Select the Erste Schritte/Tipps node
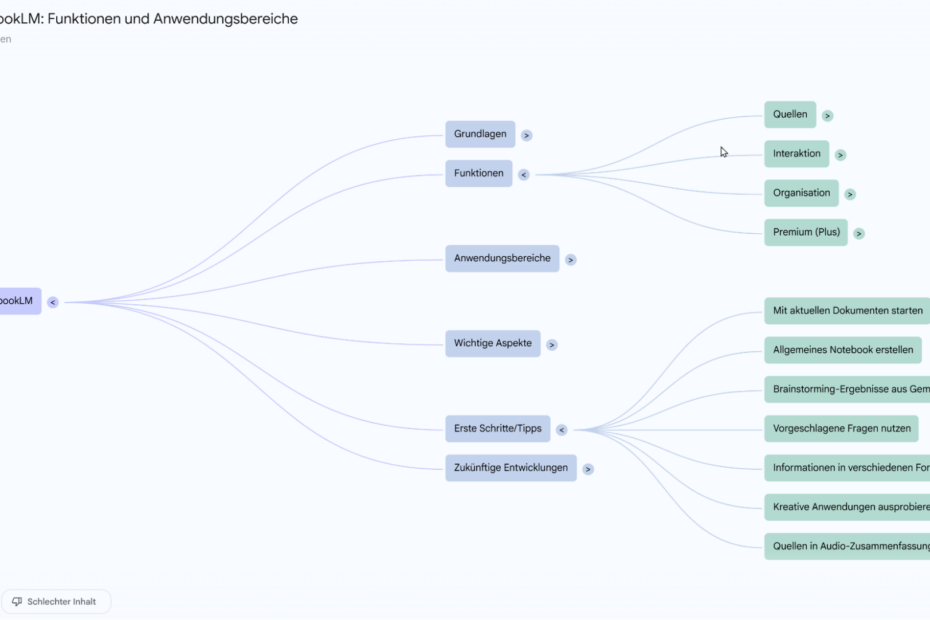 (498, 428)
